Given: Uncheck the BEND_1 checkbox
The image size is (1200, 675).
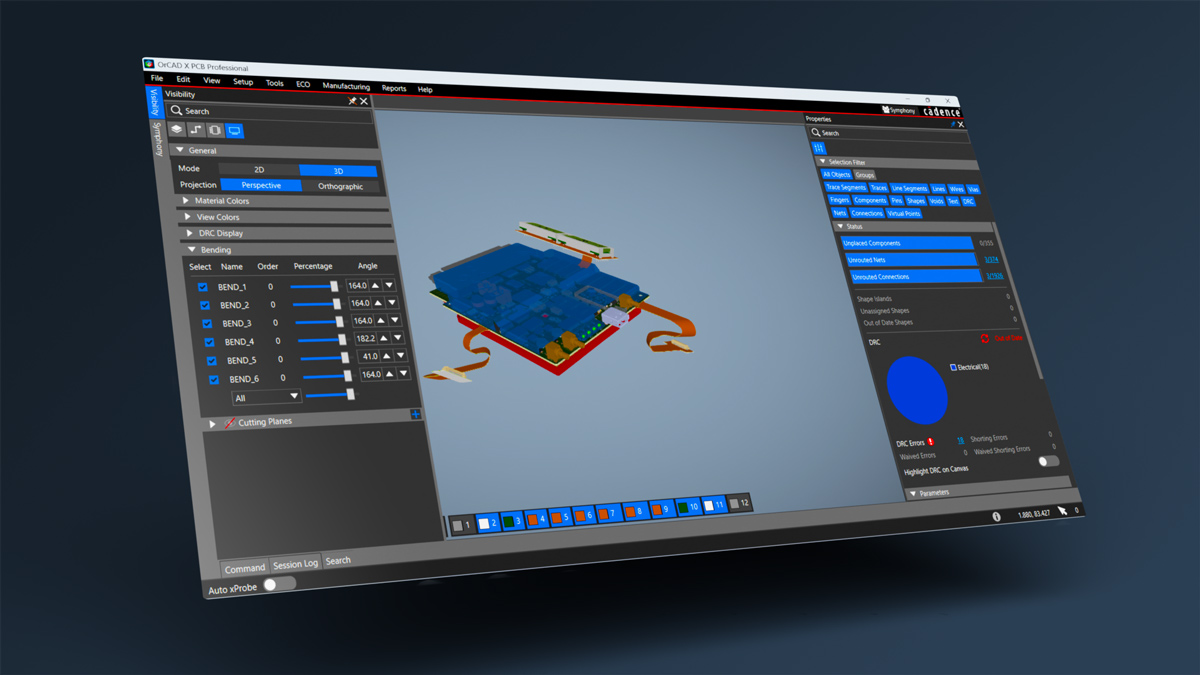Looking at the screenshot, I should click(x=202, y=287).
